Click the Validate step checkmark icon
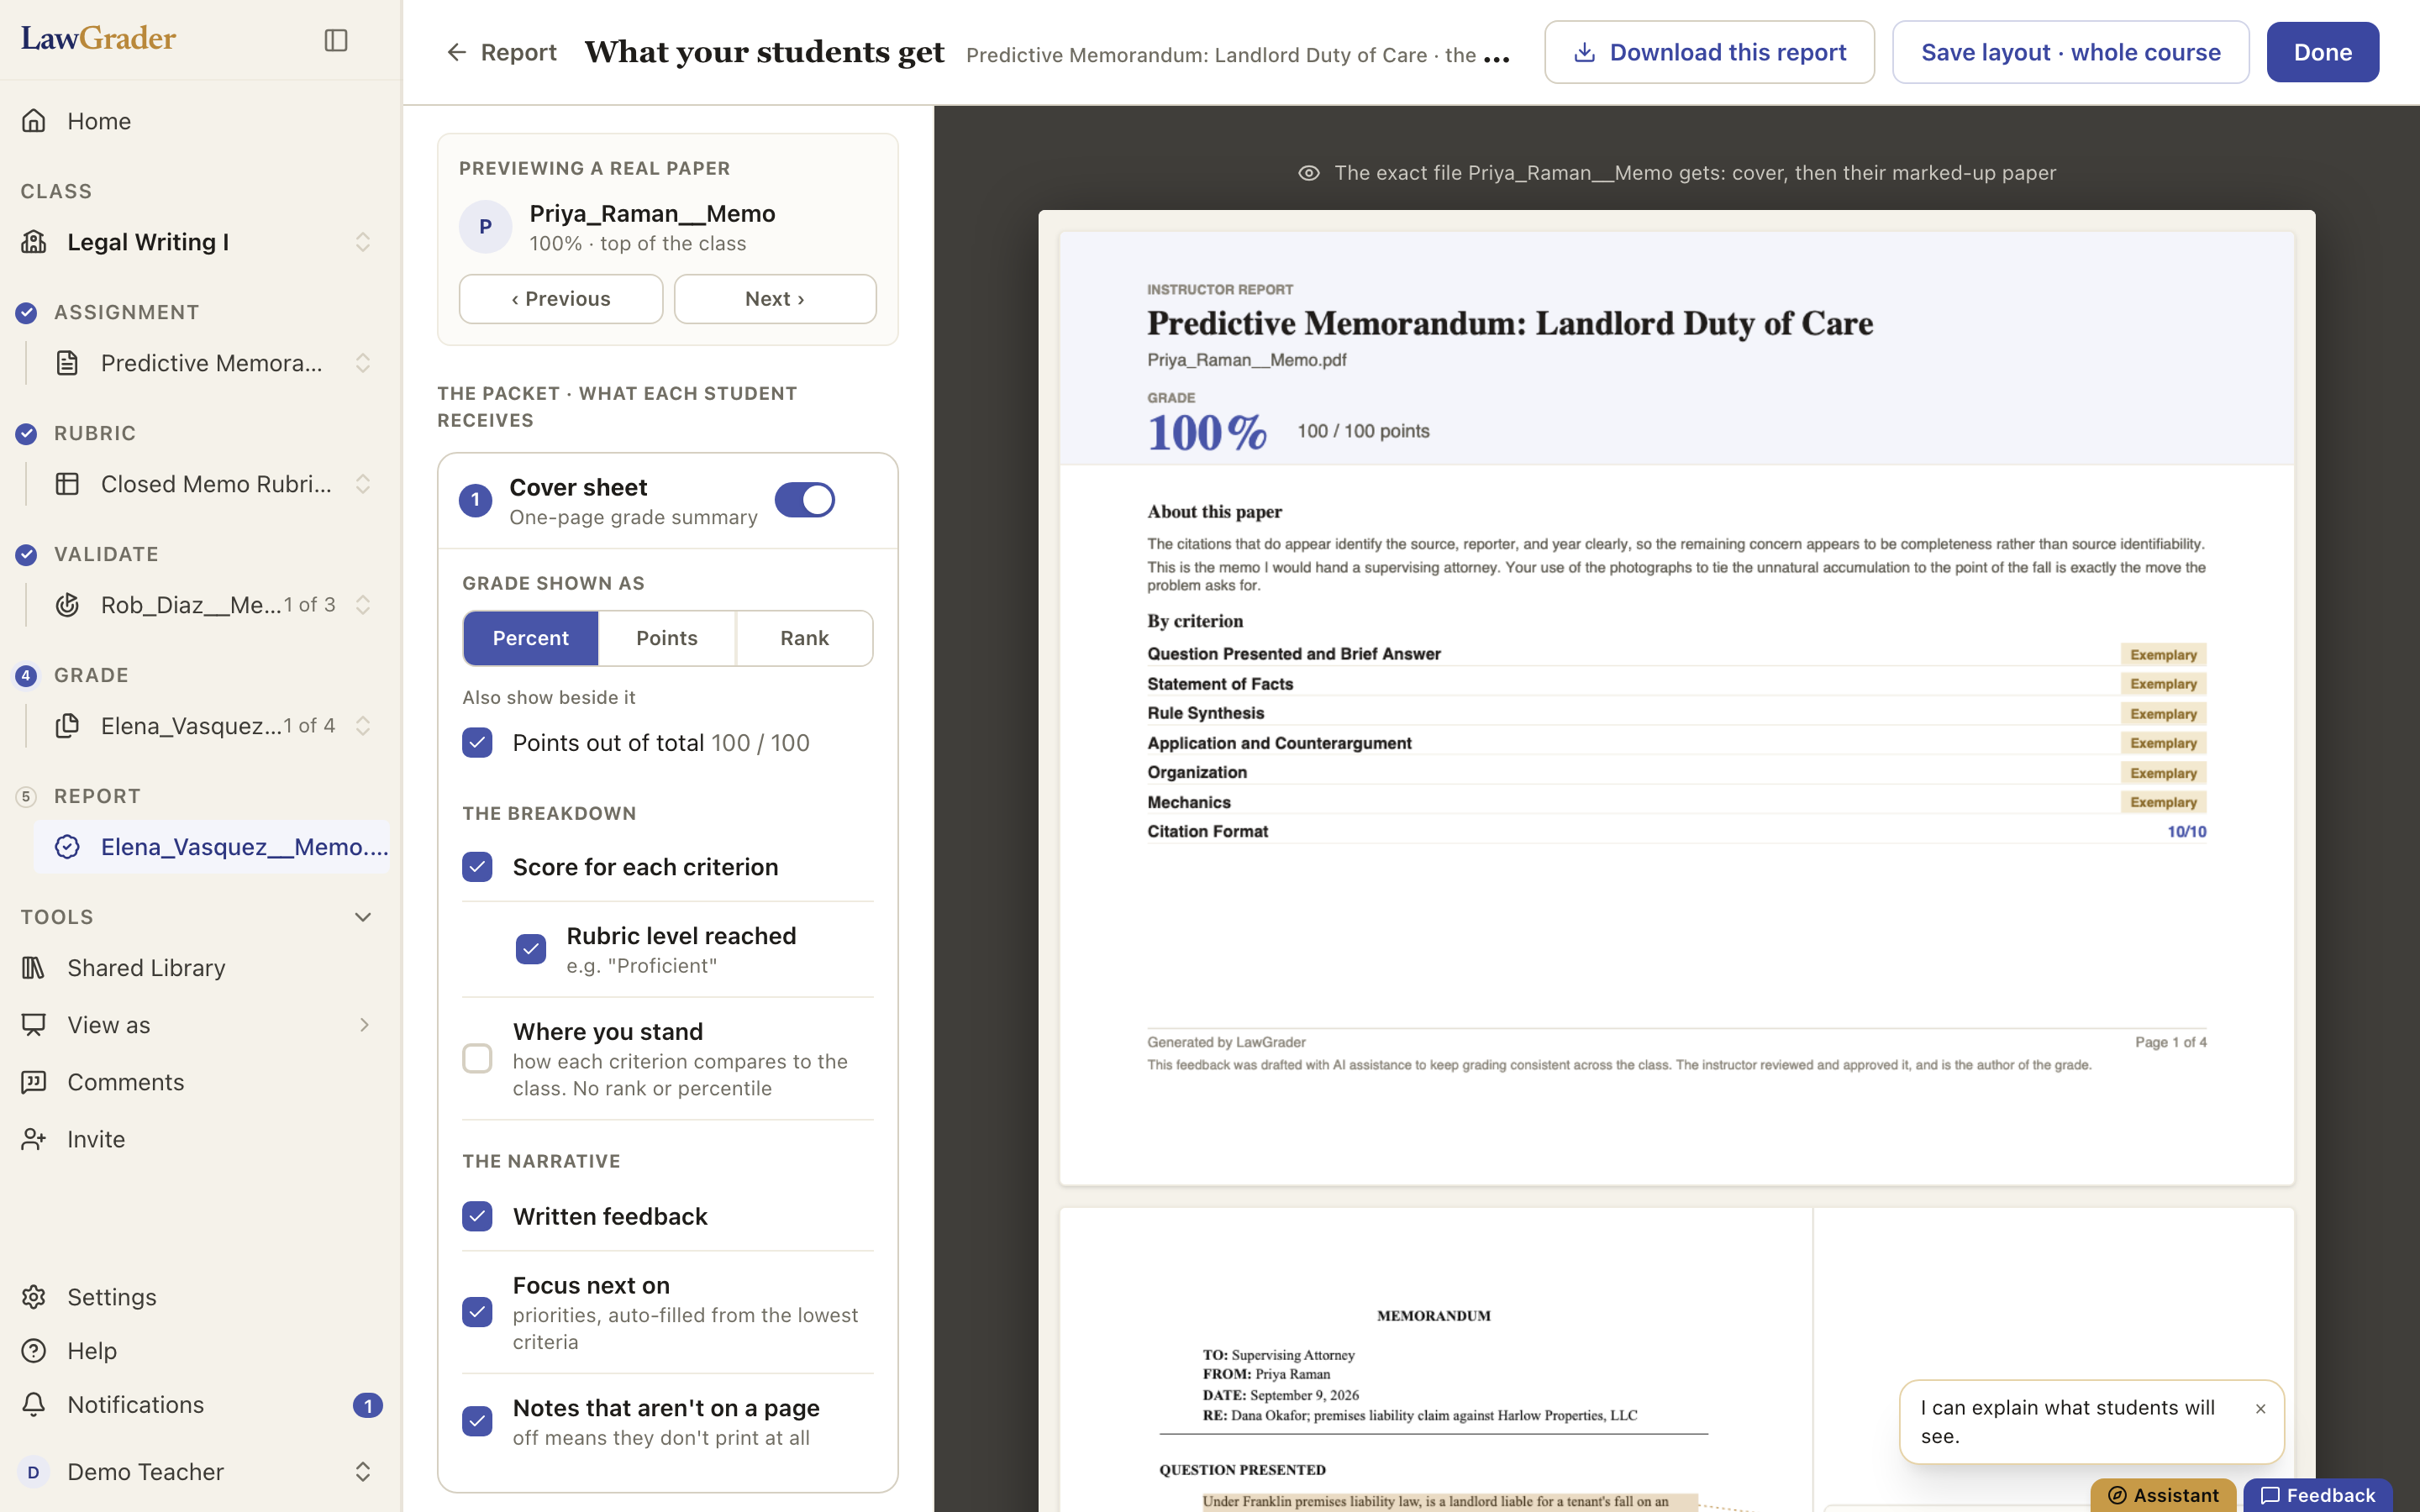The height and width of the screenshot is (1512, 2420). point(26,555)
